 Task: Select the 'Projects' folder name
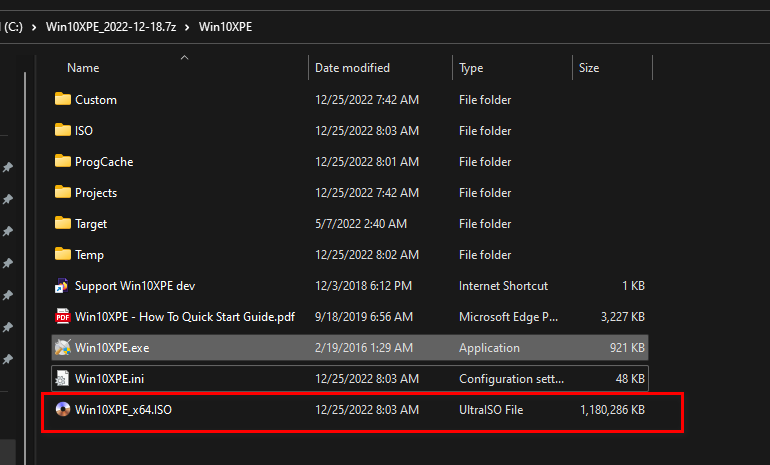point(96,192)
